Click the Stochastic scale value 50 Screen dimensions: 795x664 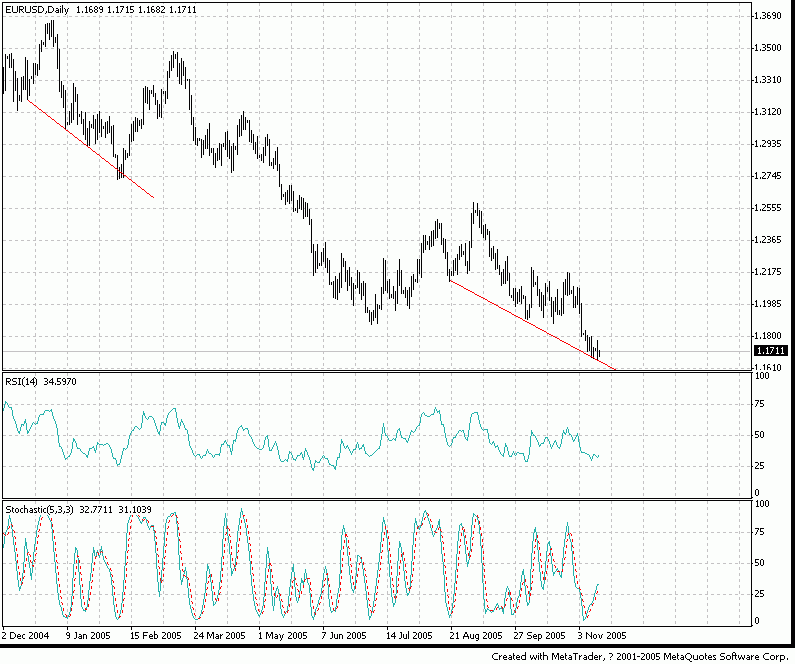point(760,563)
